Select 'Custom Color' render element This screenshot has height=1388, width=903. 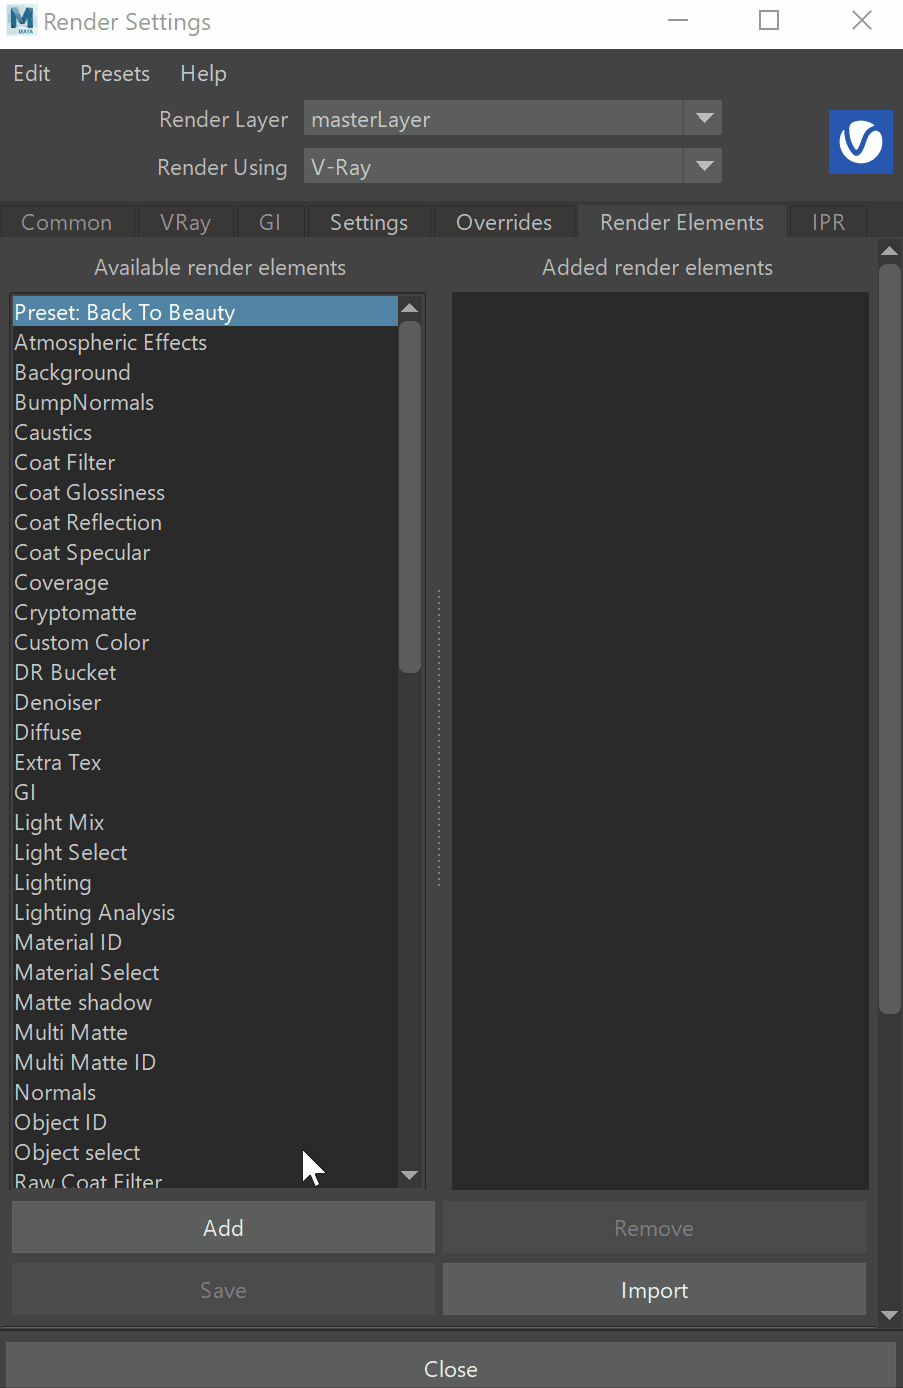pyautogui.click(x=205, y=642)
